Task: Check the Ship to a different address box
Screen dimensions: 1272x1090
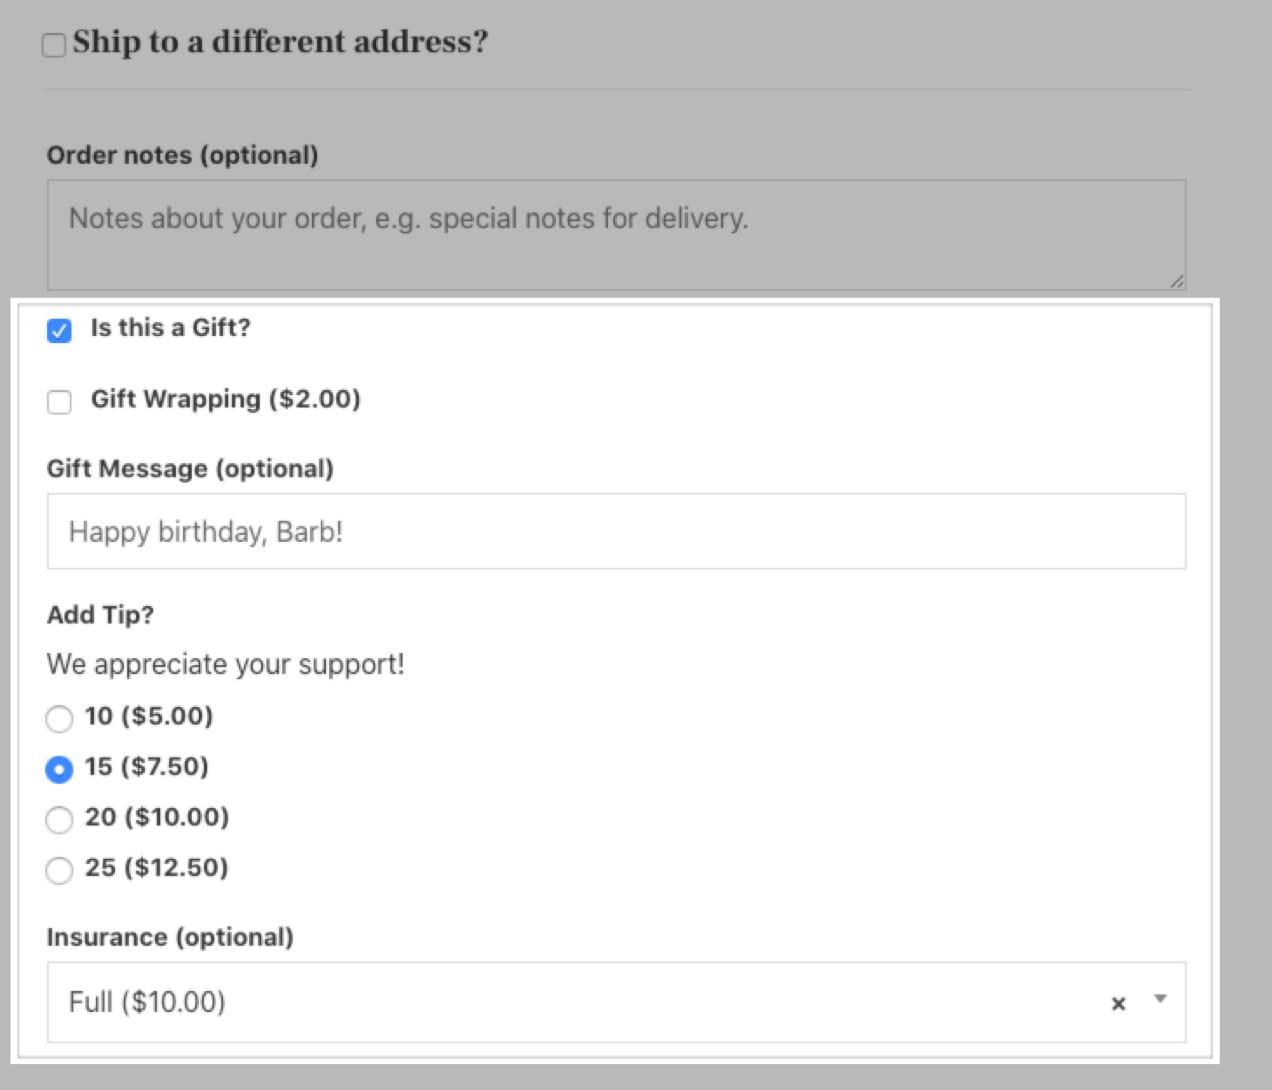Action: tap(54, 45)
